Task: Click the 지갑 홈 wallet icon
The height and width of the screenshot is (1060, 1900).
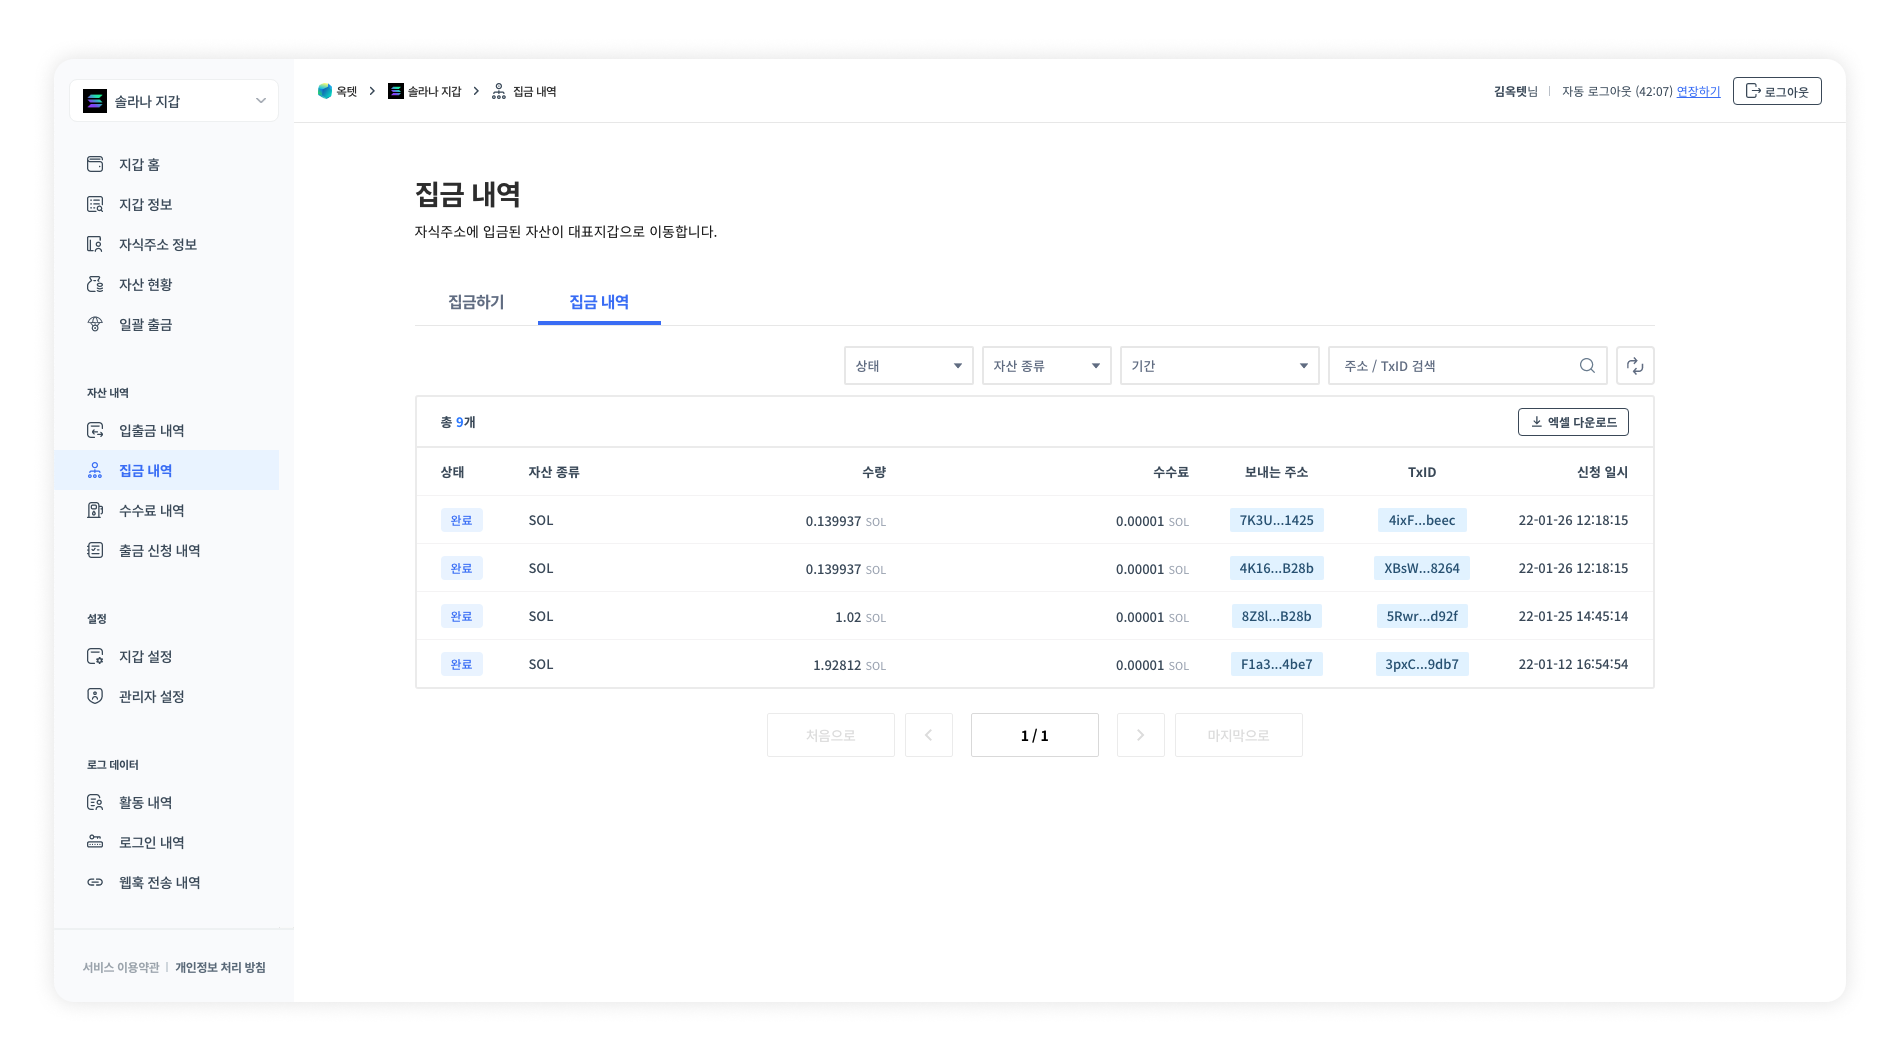Action: click(x=95, y=164)
